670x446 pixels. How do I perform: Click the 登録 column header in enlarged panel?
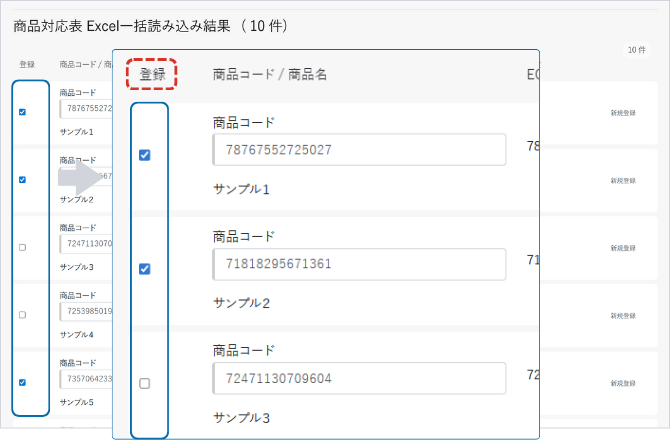(152, 74)
